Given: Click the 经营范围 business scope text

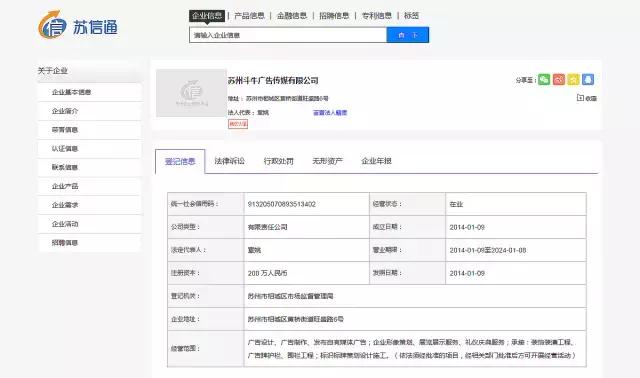Looking at the screenshot, I should [411, 349].
